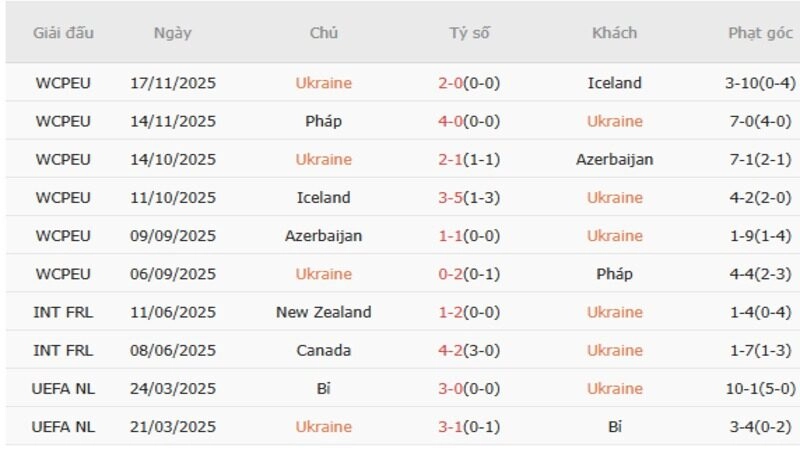Click Bỉ home team on 24/03/2025

(323, 388)
